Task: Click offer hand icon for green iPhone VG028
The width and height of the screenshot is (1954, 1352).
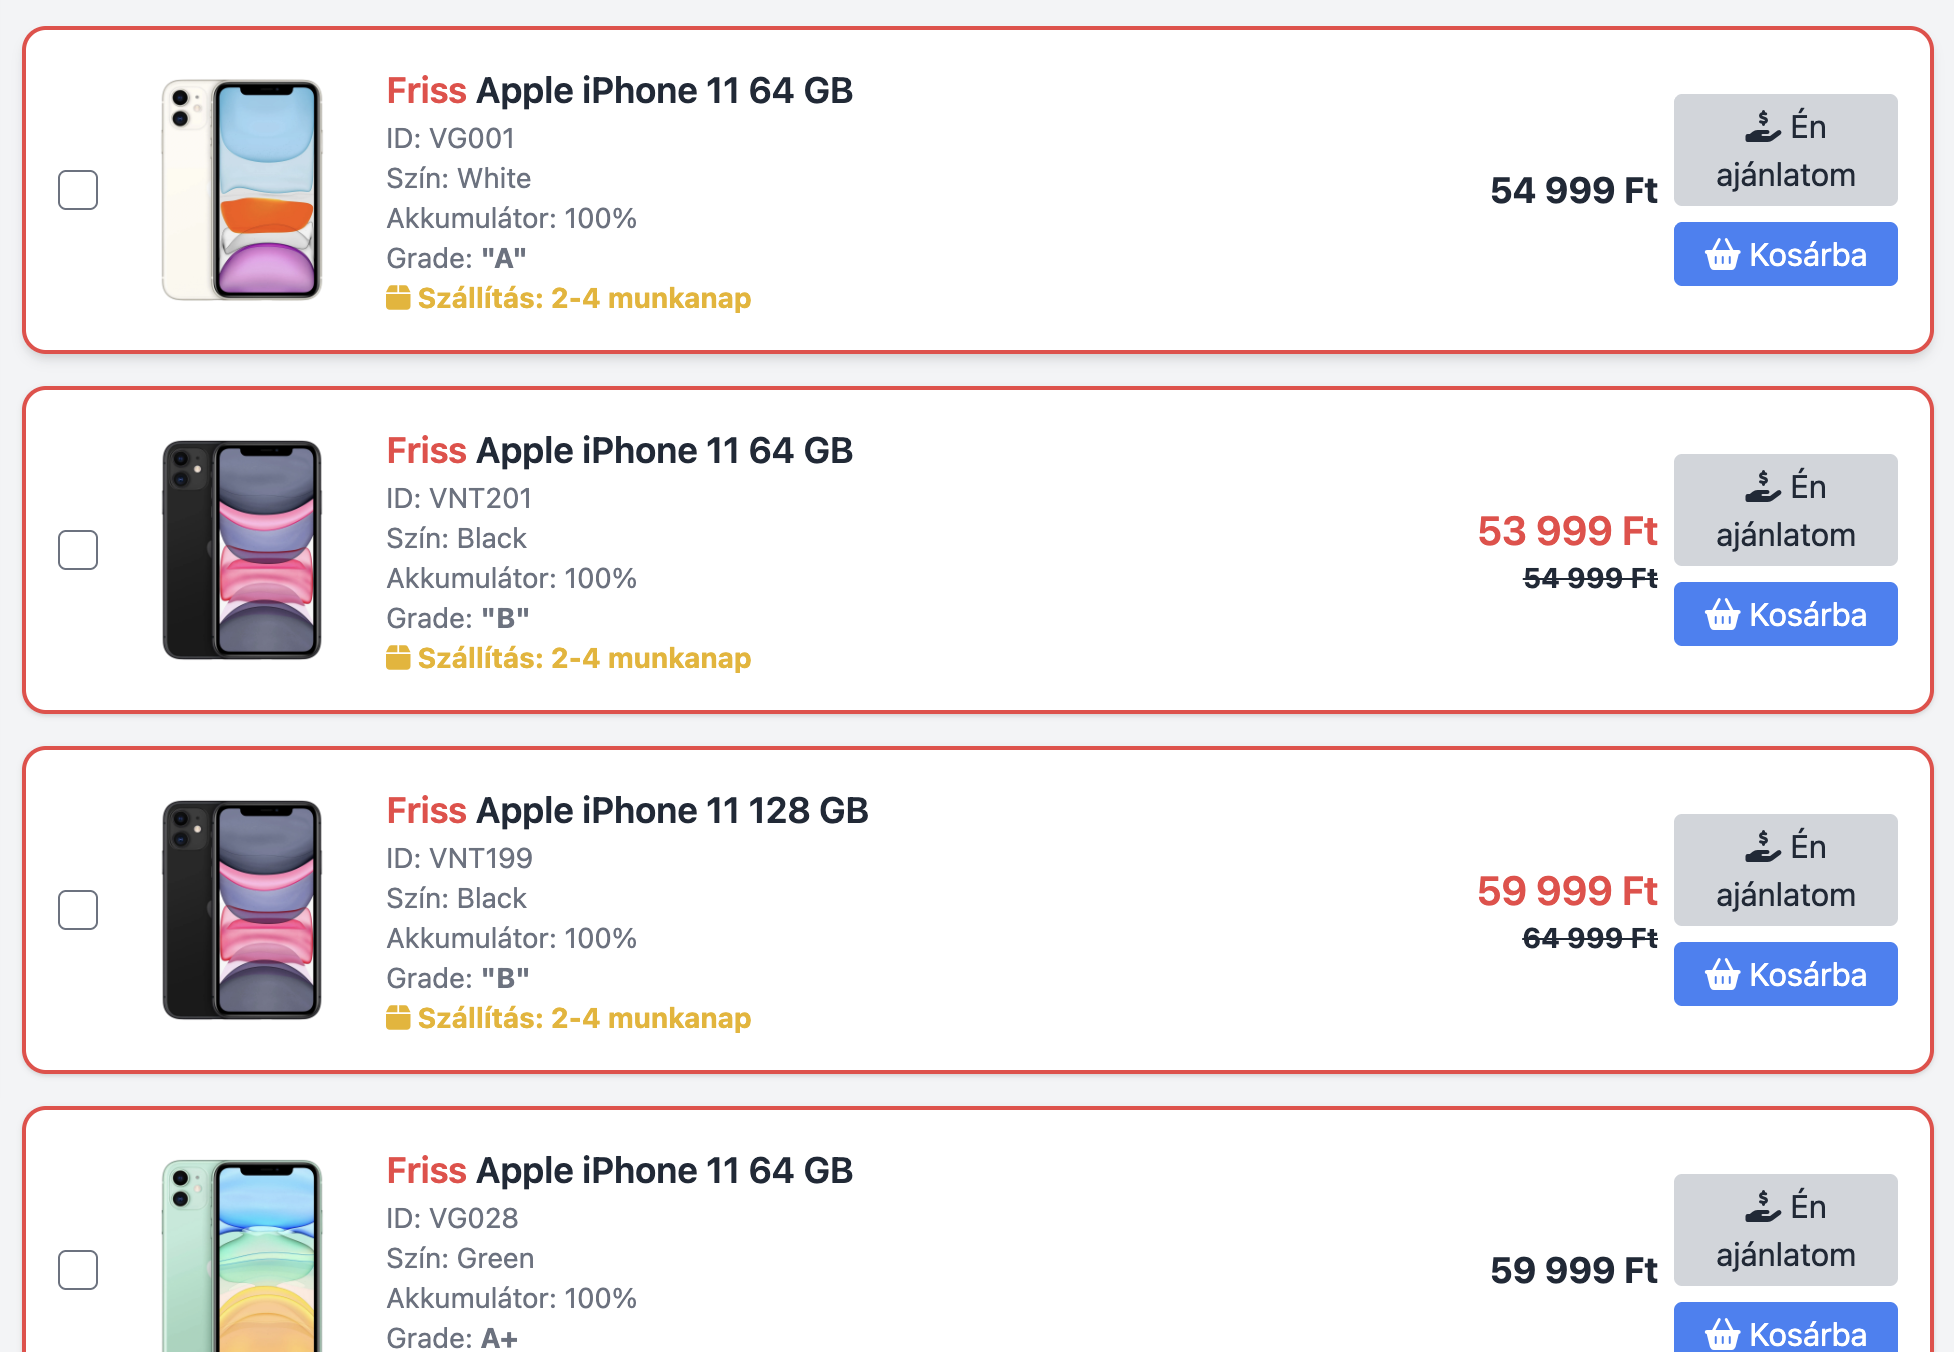Action: click(x=1763, y=1207)
